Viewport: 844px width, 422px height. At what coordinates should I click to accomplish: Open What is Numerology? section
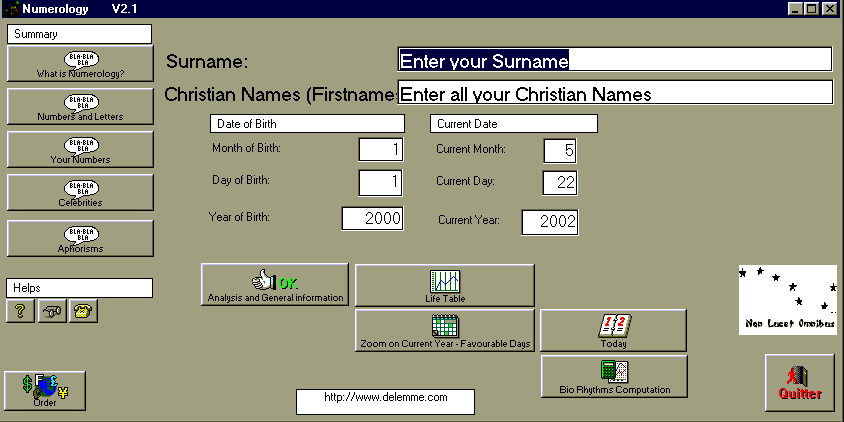(x=80, y=64)
